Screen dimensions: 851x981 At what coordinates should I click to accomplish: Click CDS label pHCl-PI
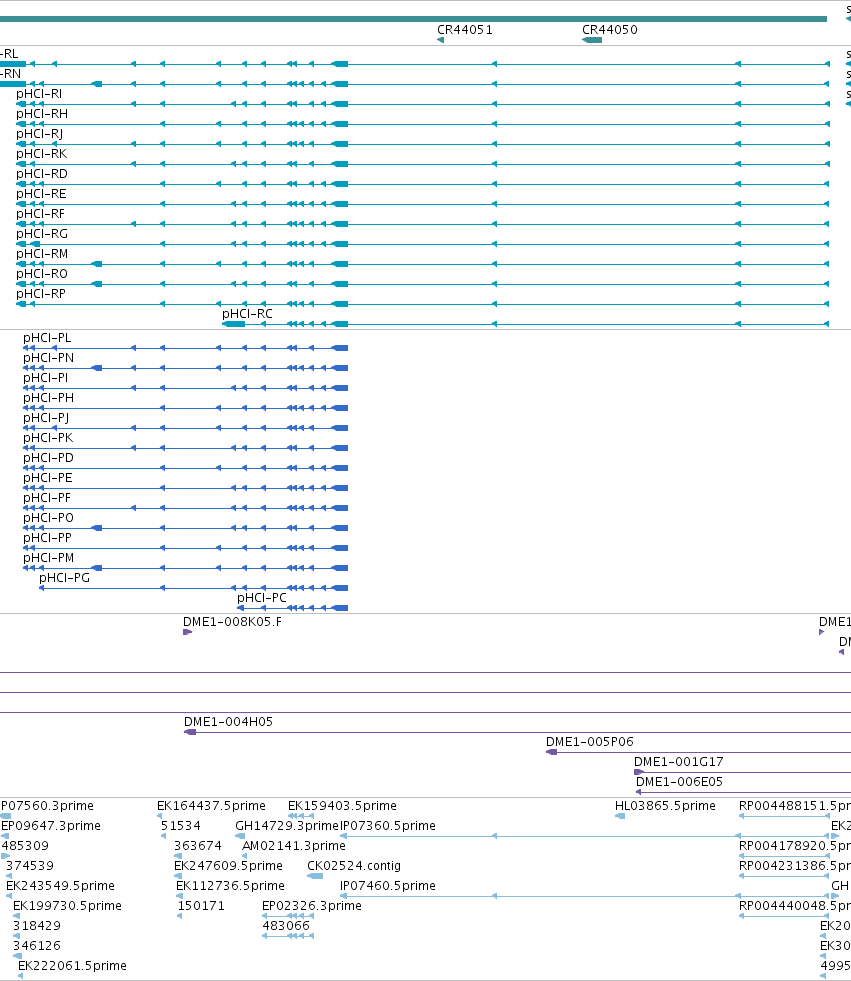[x=46, y=378]
